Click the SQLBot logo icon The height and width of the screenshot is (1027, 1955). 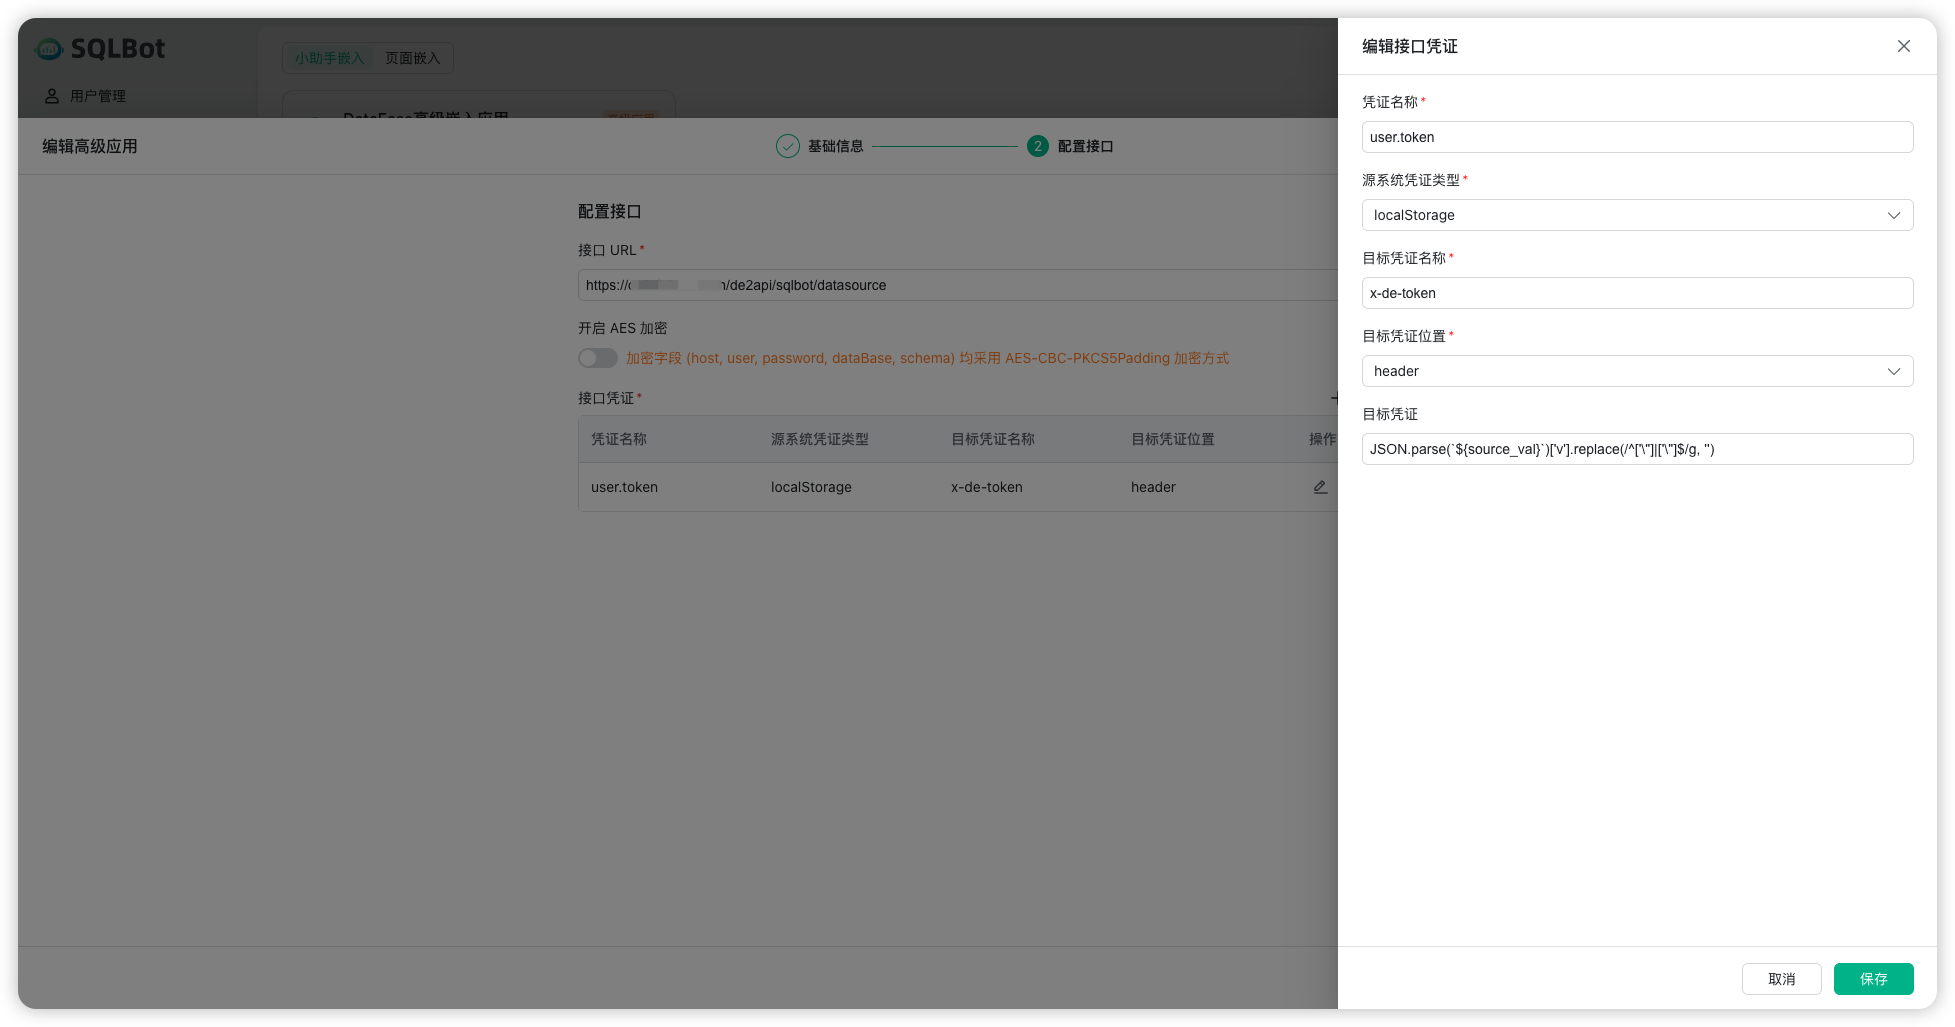49,48
